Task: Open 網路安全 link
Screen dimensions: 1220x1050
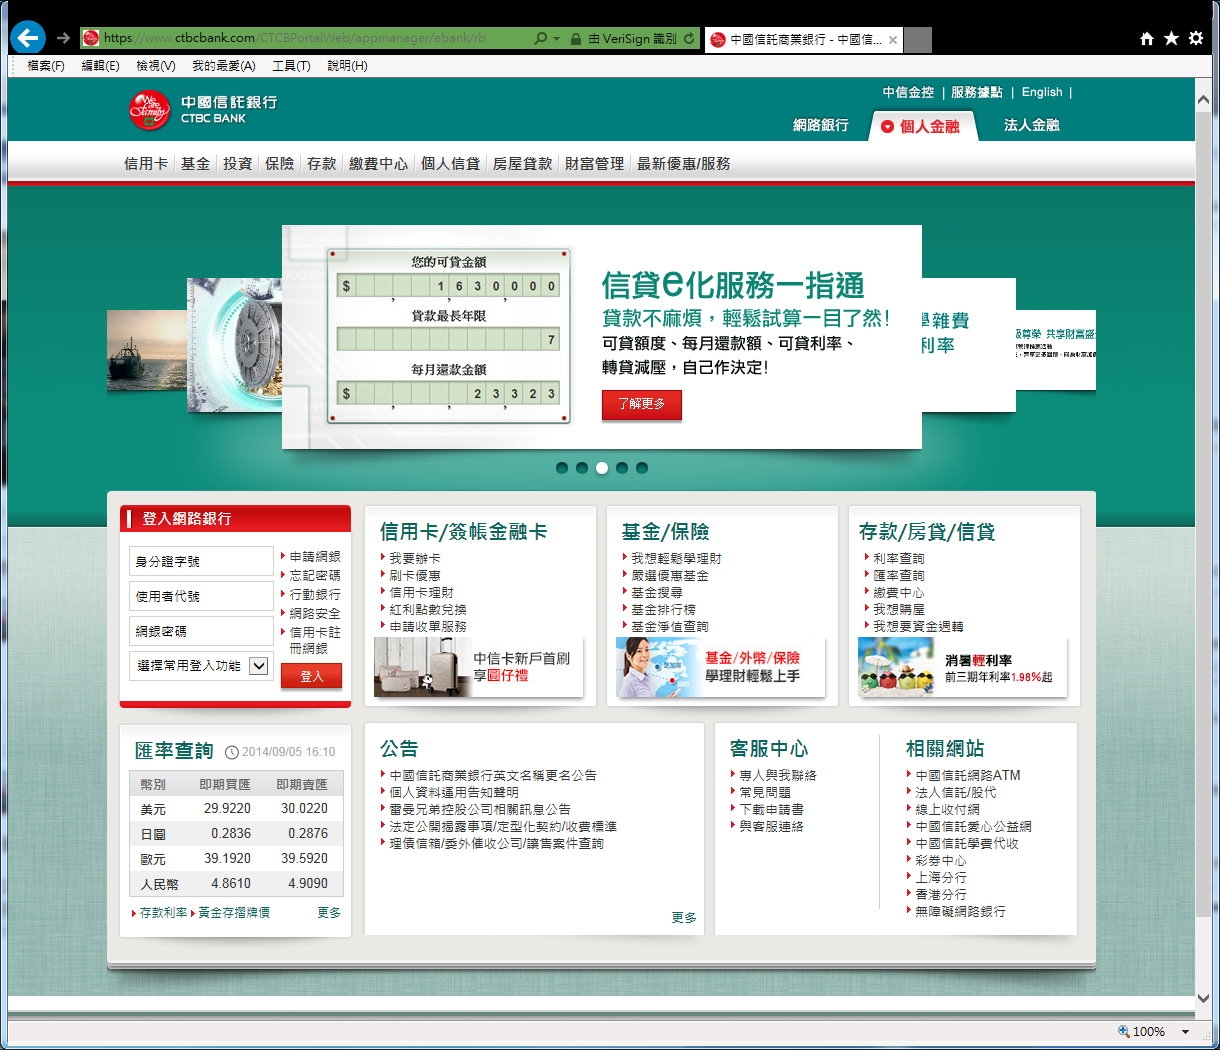Action: (x=315, y=613)
